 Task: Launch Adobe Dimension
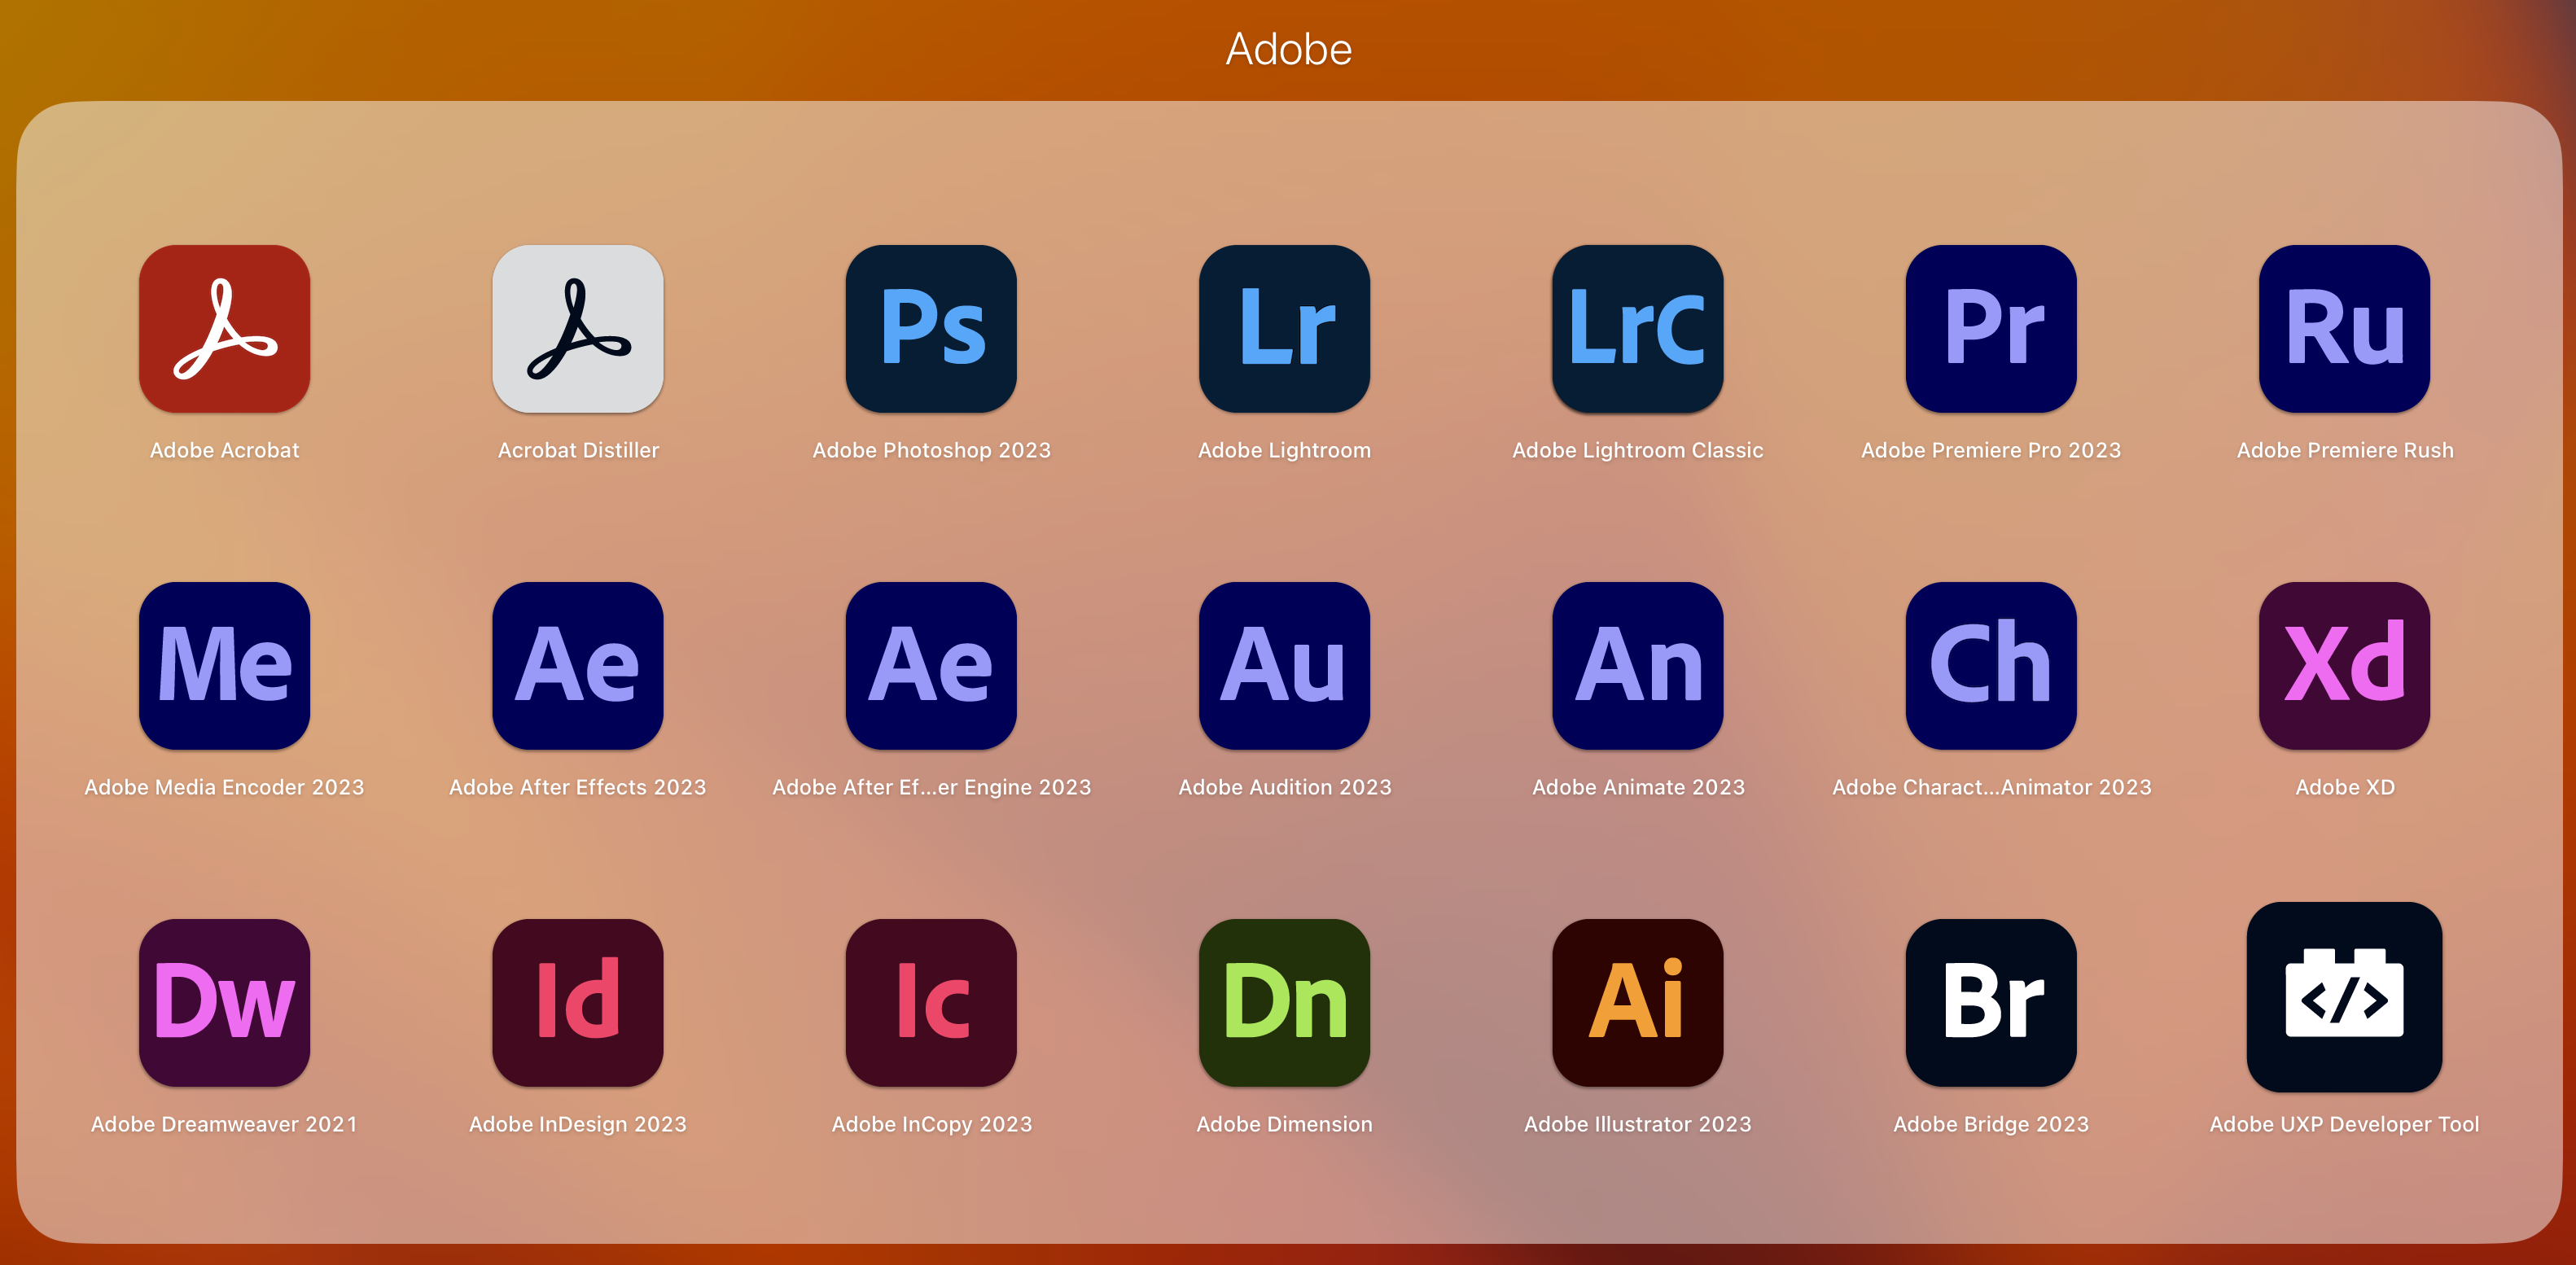1283,1002
